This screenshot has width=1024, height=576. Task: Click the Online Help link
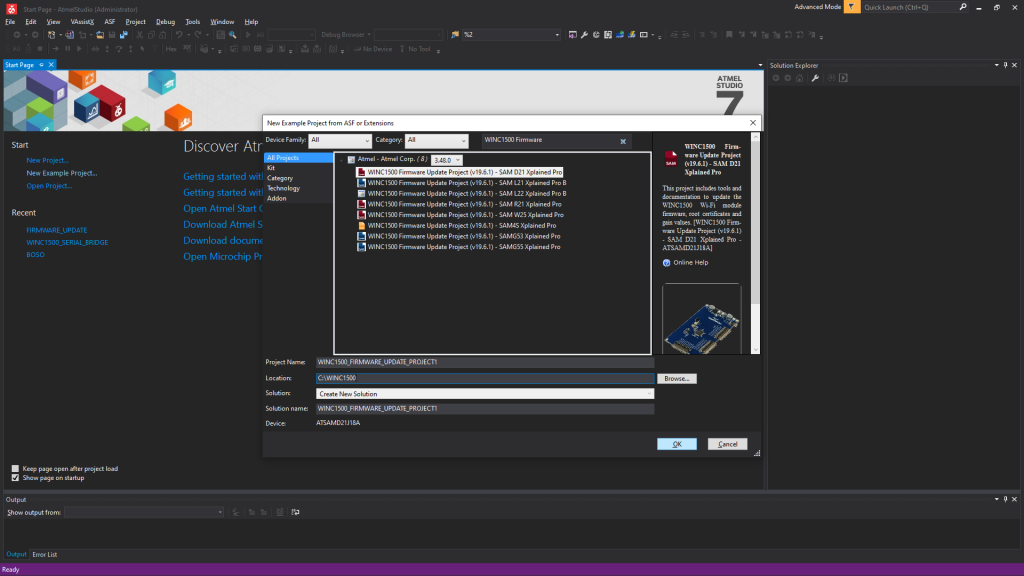coord(691,263)
